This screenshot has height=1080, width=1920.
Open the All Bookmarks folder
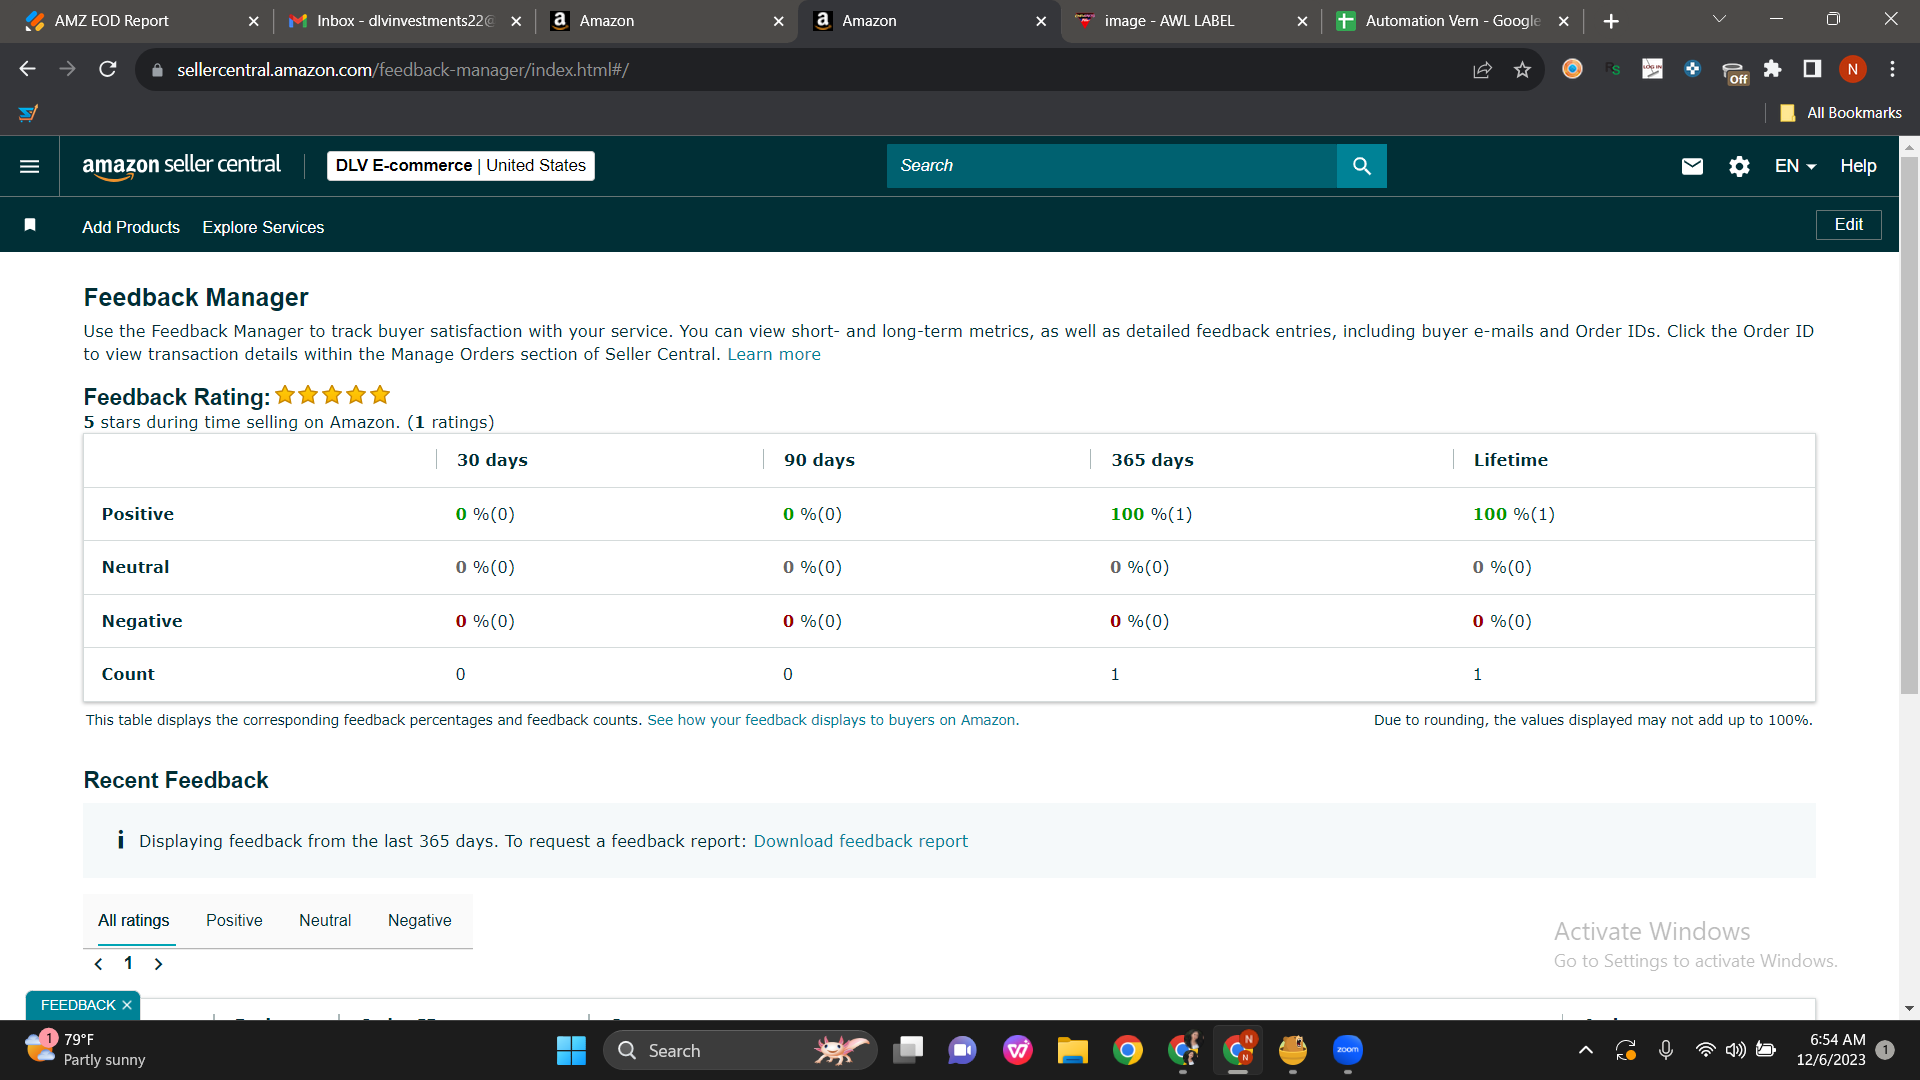pyautogui.click(x=1841, y=113)
